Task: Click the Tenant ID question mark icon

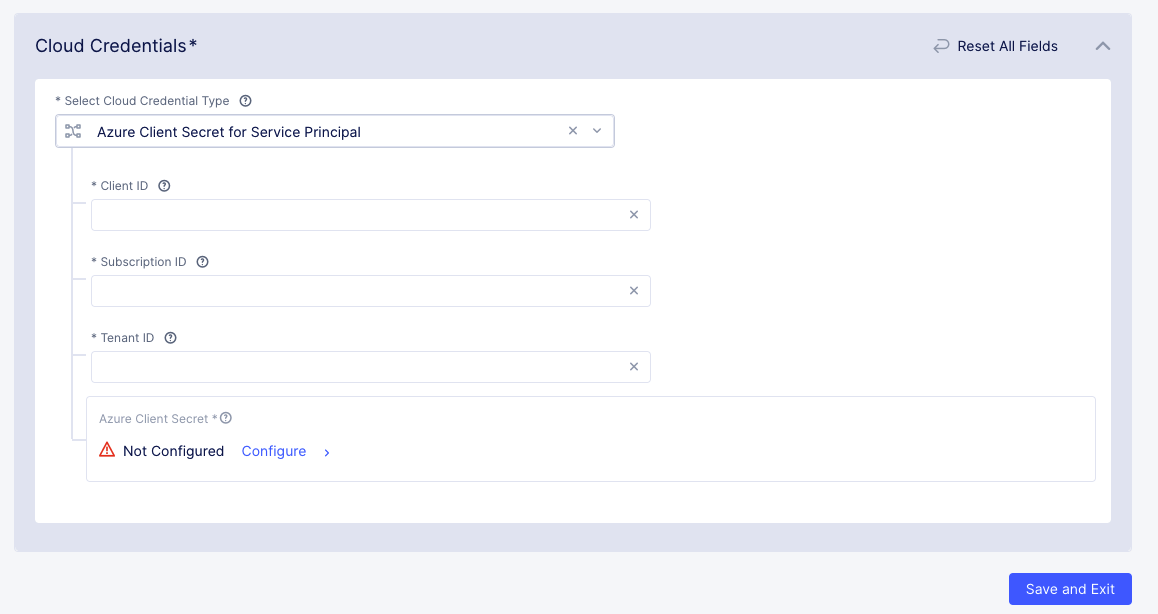Action: tap(170, 337)
